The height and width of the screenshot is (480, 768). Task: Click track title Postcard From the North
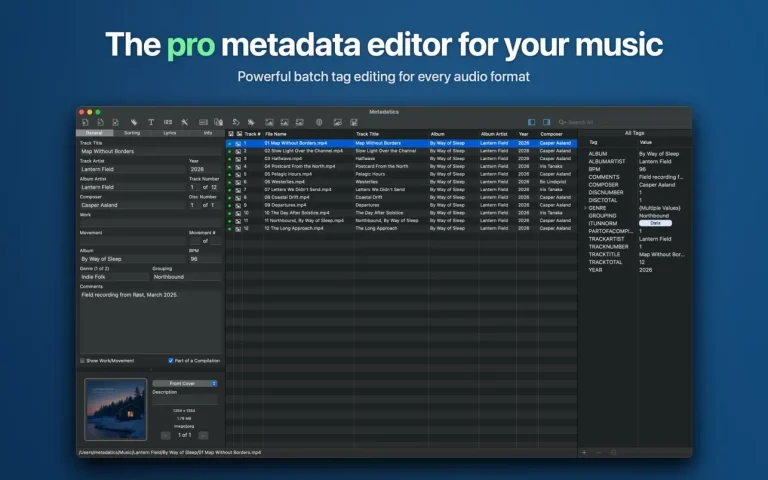click(382, 167)
